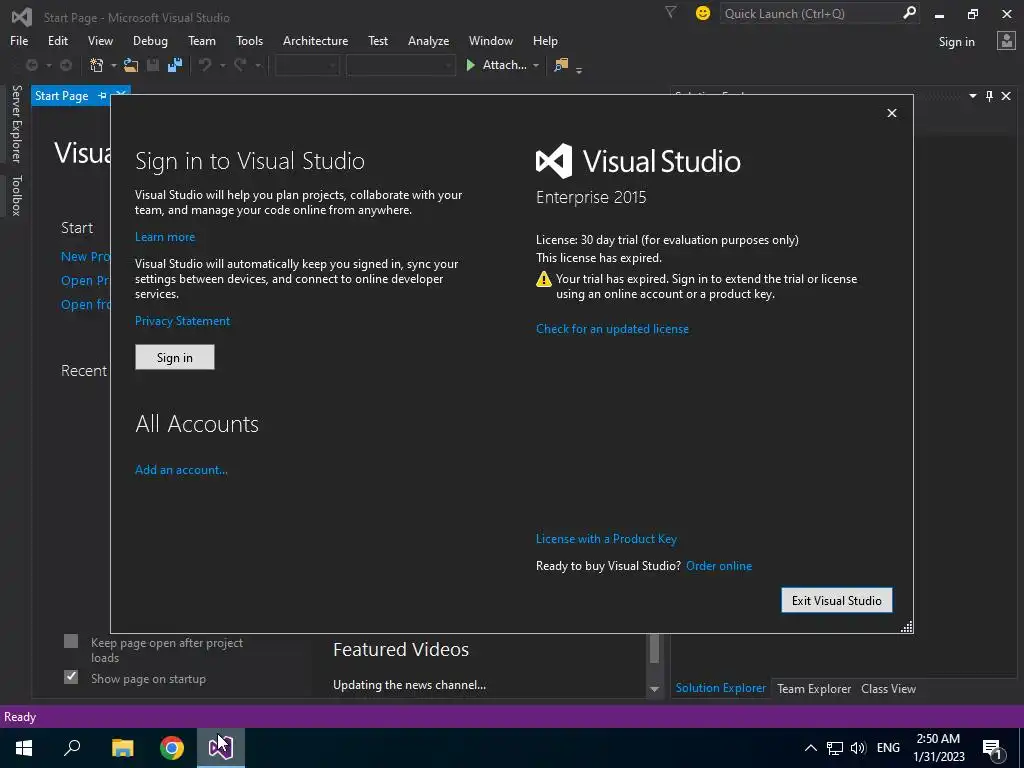Click the Visual Studio logo in title bar
The width and height of the screenshot is (1024, 768).
(x=22, y=17)
